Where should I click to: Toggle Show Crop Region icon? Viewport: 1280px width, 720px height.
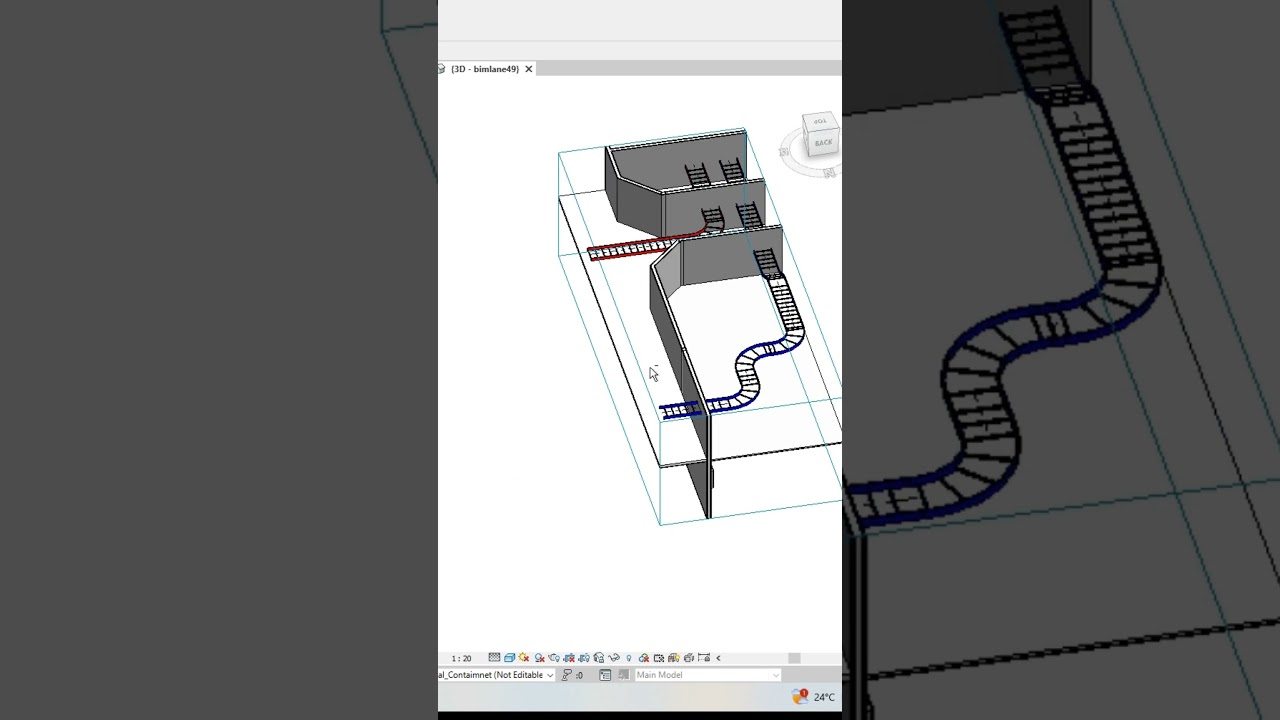(x=584, y=657)
